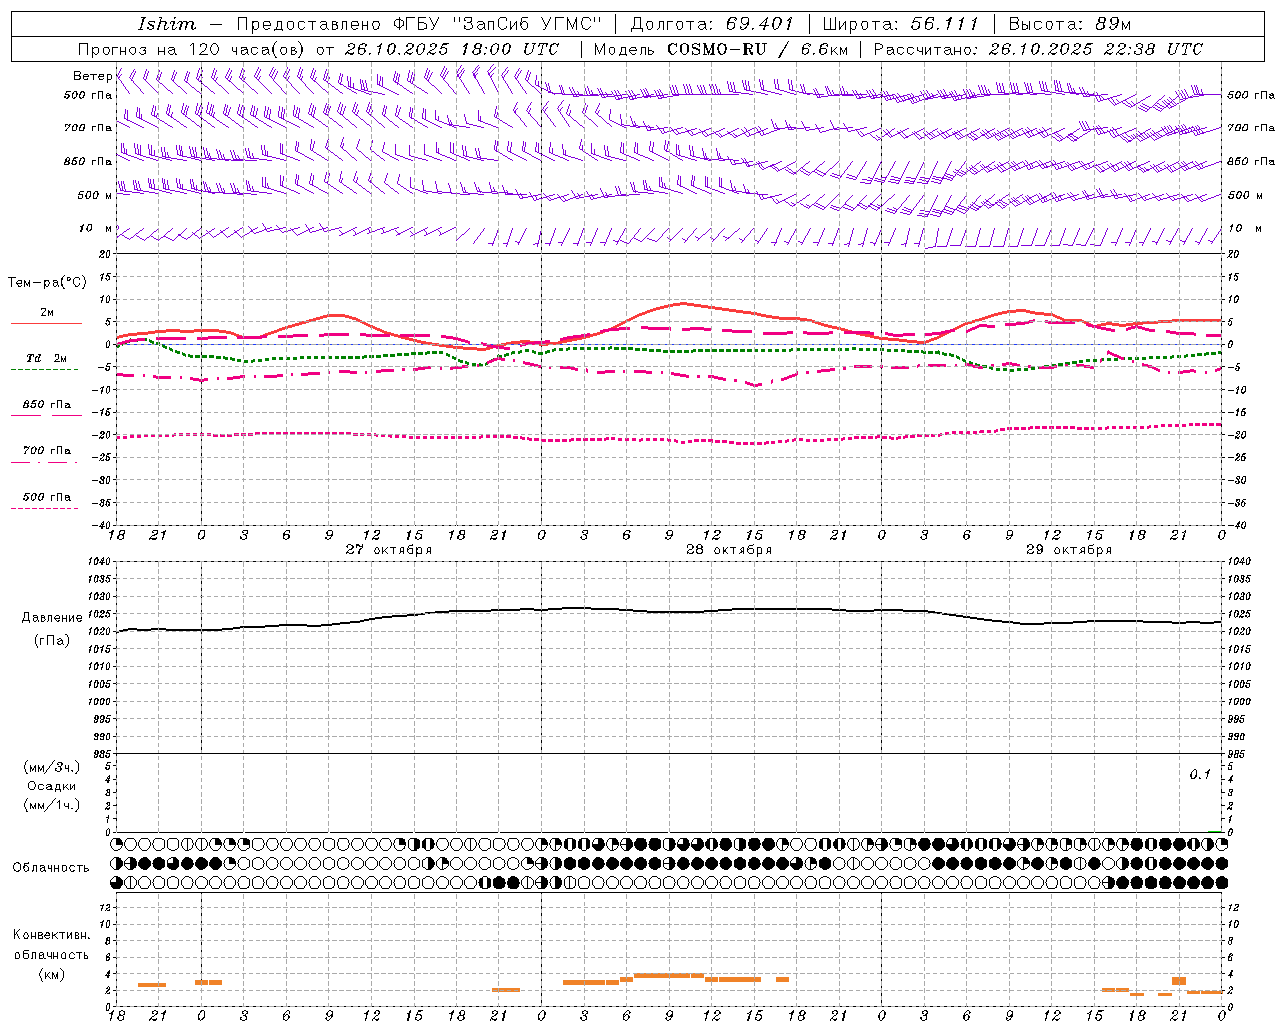Click the "Конвективн." convective cloud label
Image resolution: width=1280 pixels, height=1024 pixels.
point(51,935)
